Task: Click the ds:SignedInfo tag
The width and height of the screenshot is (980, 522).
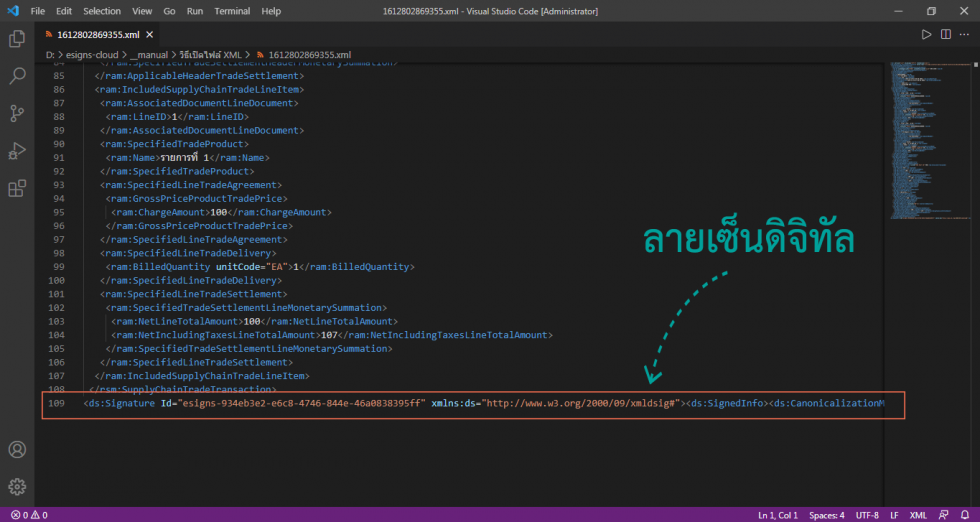Action: click(728, 403)
